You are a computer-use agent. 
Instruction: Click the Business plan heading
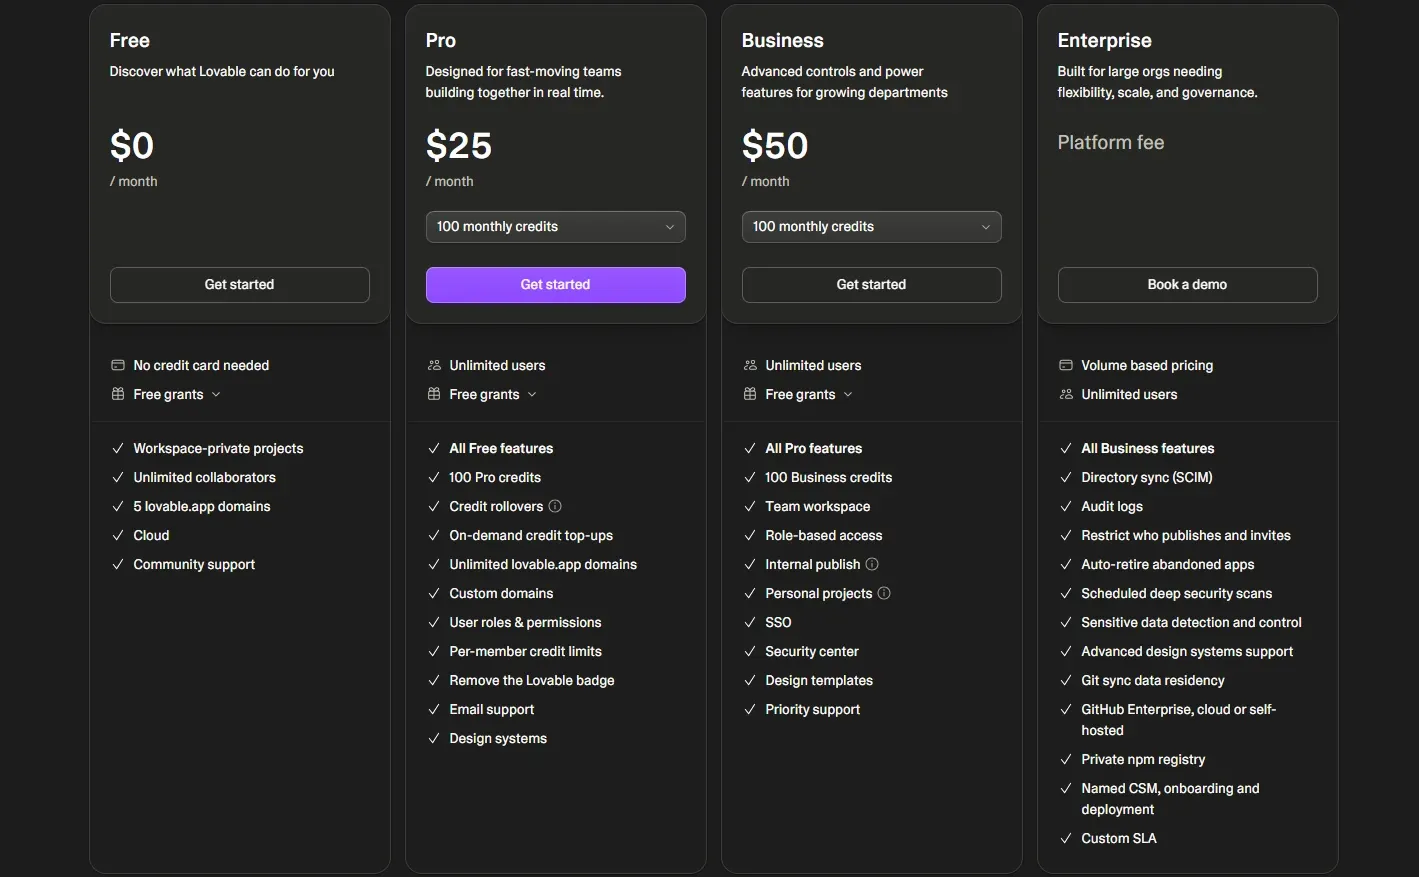(x=783, y=40)
